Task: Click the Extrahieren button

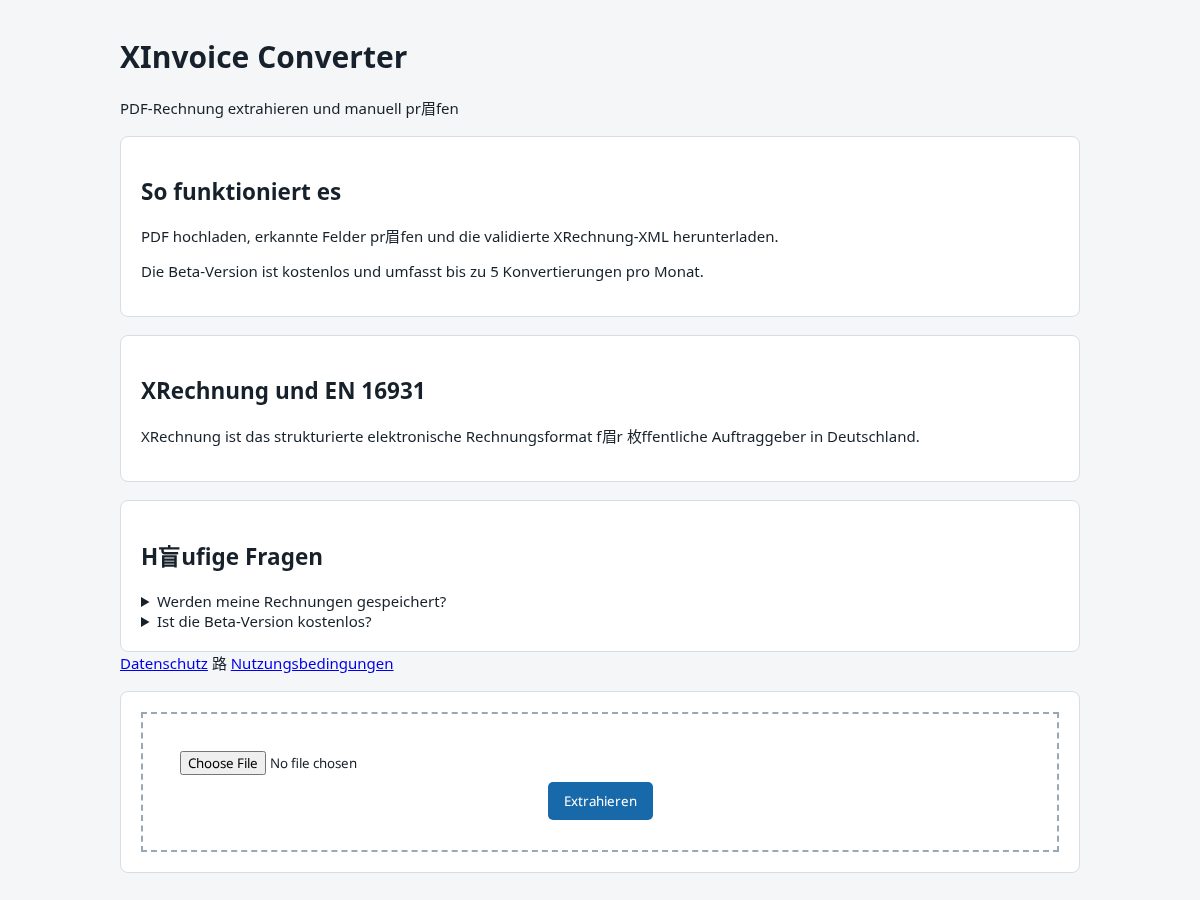Action: pos(600,801)
